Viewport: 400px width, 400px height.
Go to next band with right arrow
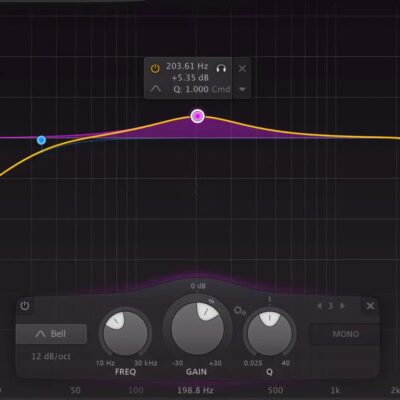342,306
